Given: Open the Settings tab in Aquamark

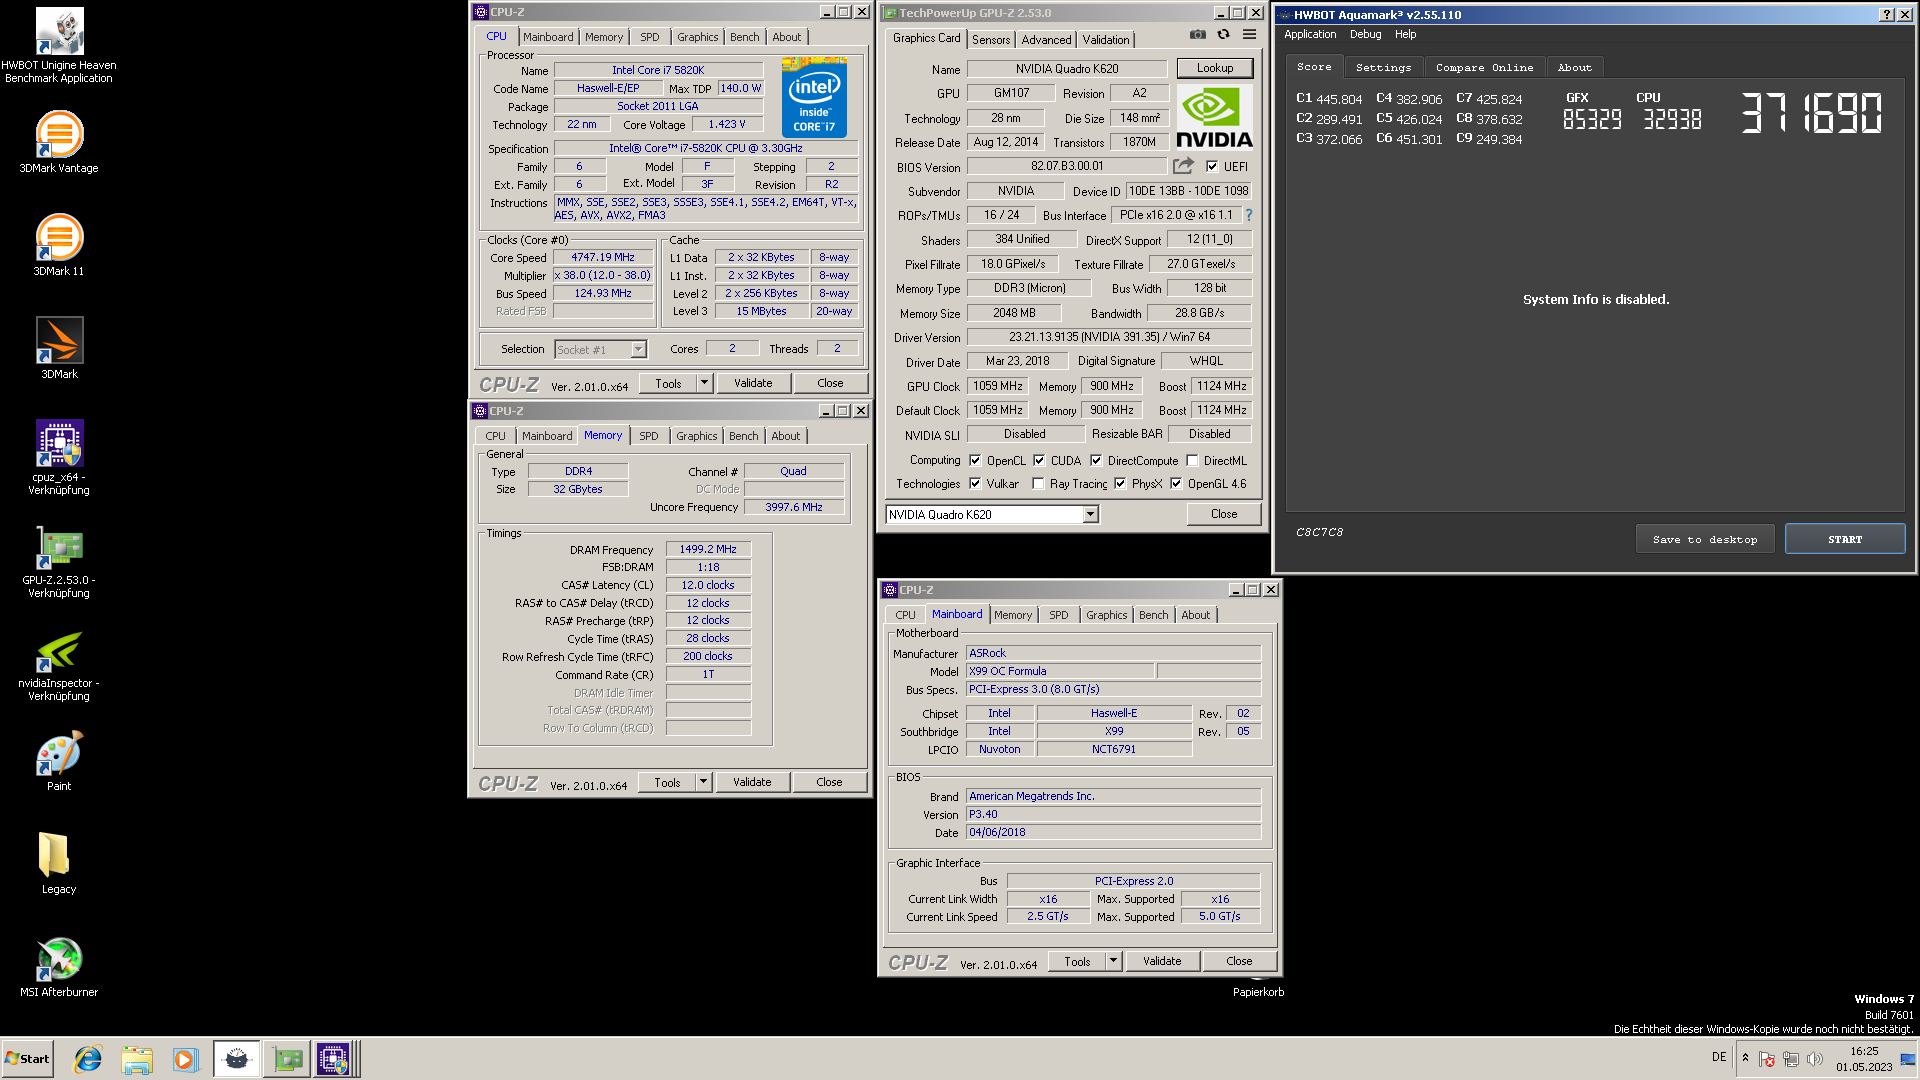Looking at the screenshot, I should pyautogui.click(x=1383, y=67).
